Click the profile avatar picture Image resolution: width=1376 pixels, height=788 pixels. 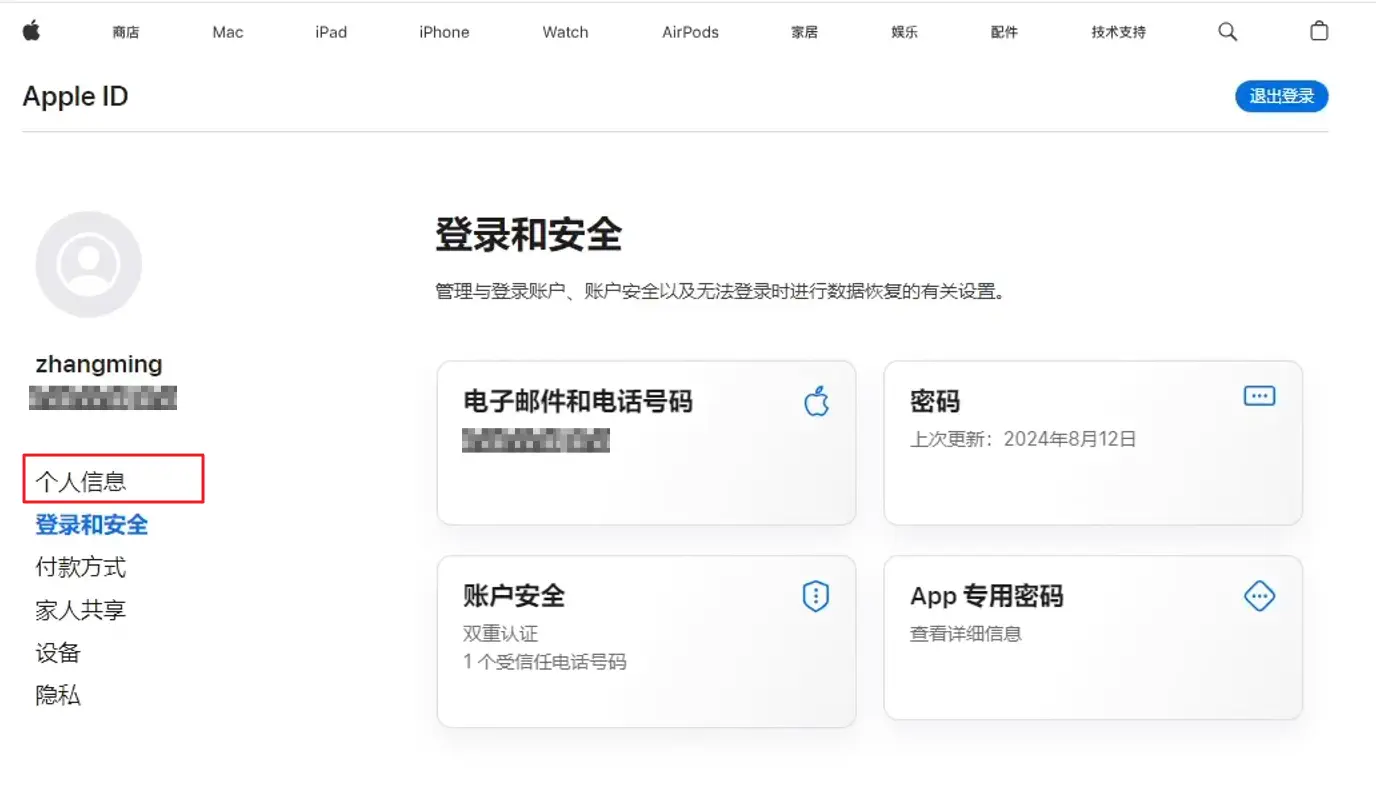89,264
